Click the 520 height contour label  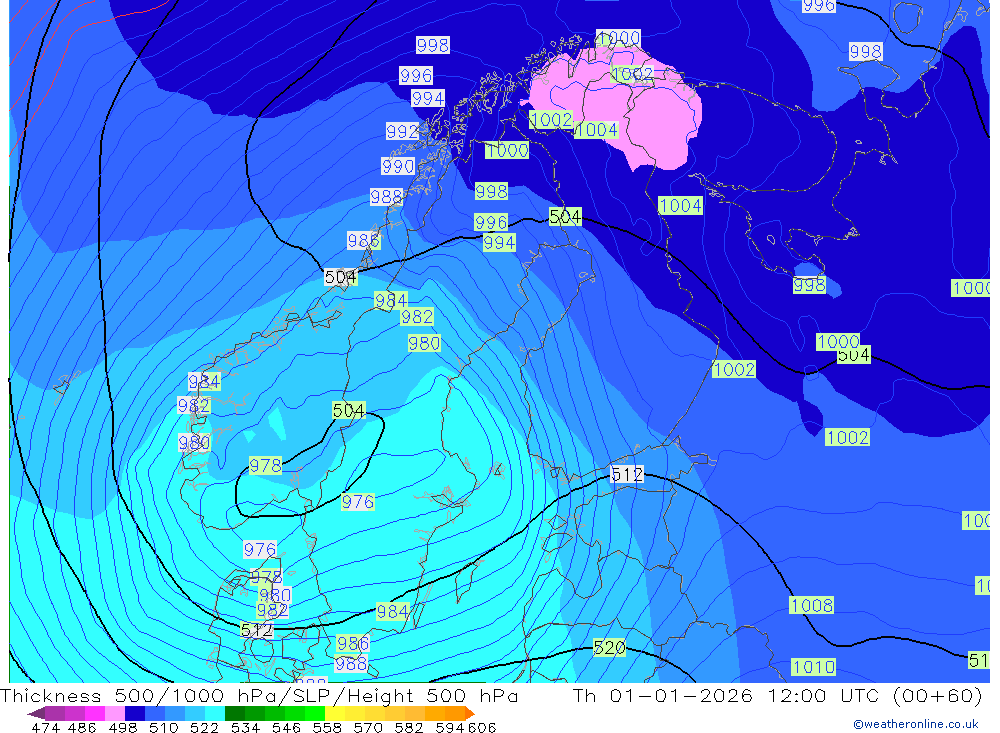[x=609, y=648]
